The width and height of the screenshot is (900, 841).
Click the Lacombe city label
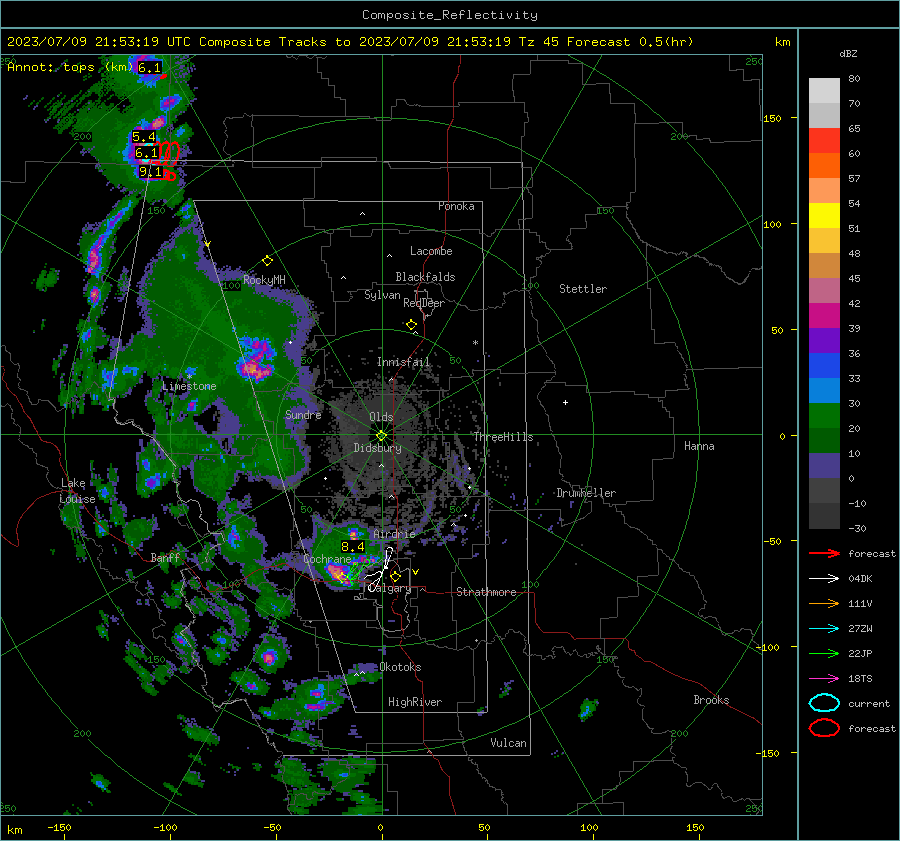(431, 251)
